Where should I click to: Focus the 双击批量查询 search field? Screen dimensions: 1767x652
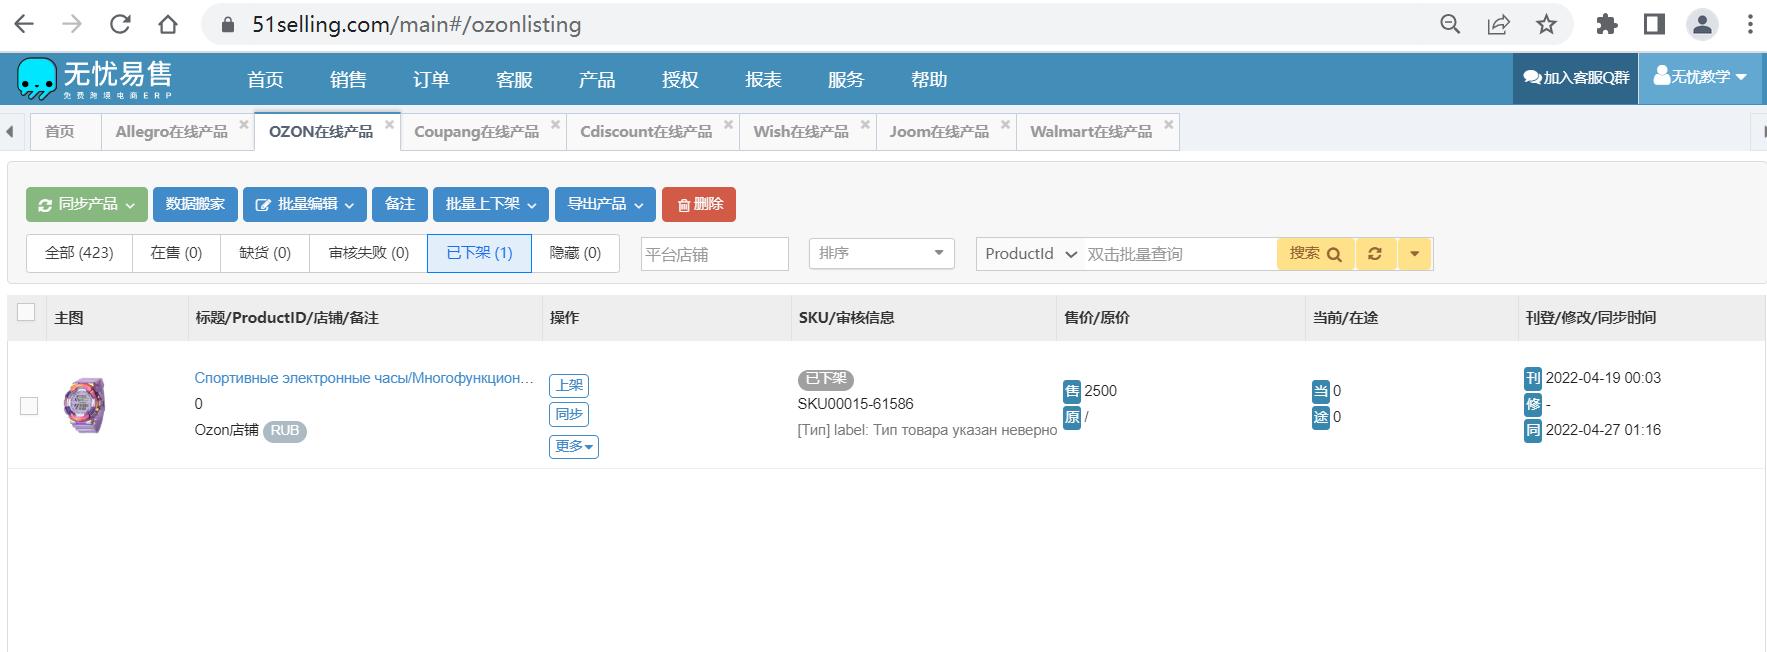coord(1178,254)
